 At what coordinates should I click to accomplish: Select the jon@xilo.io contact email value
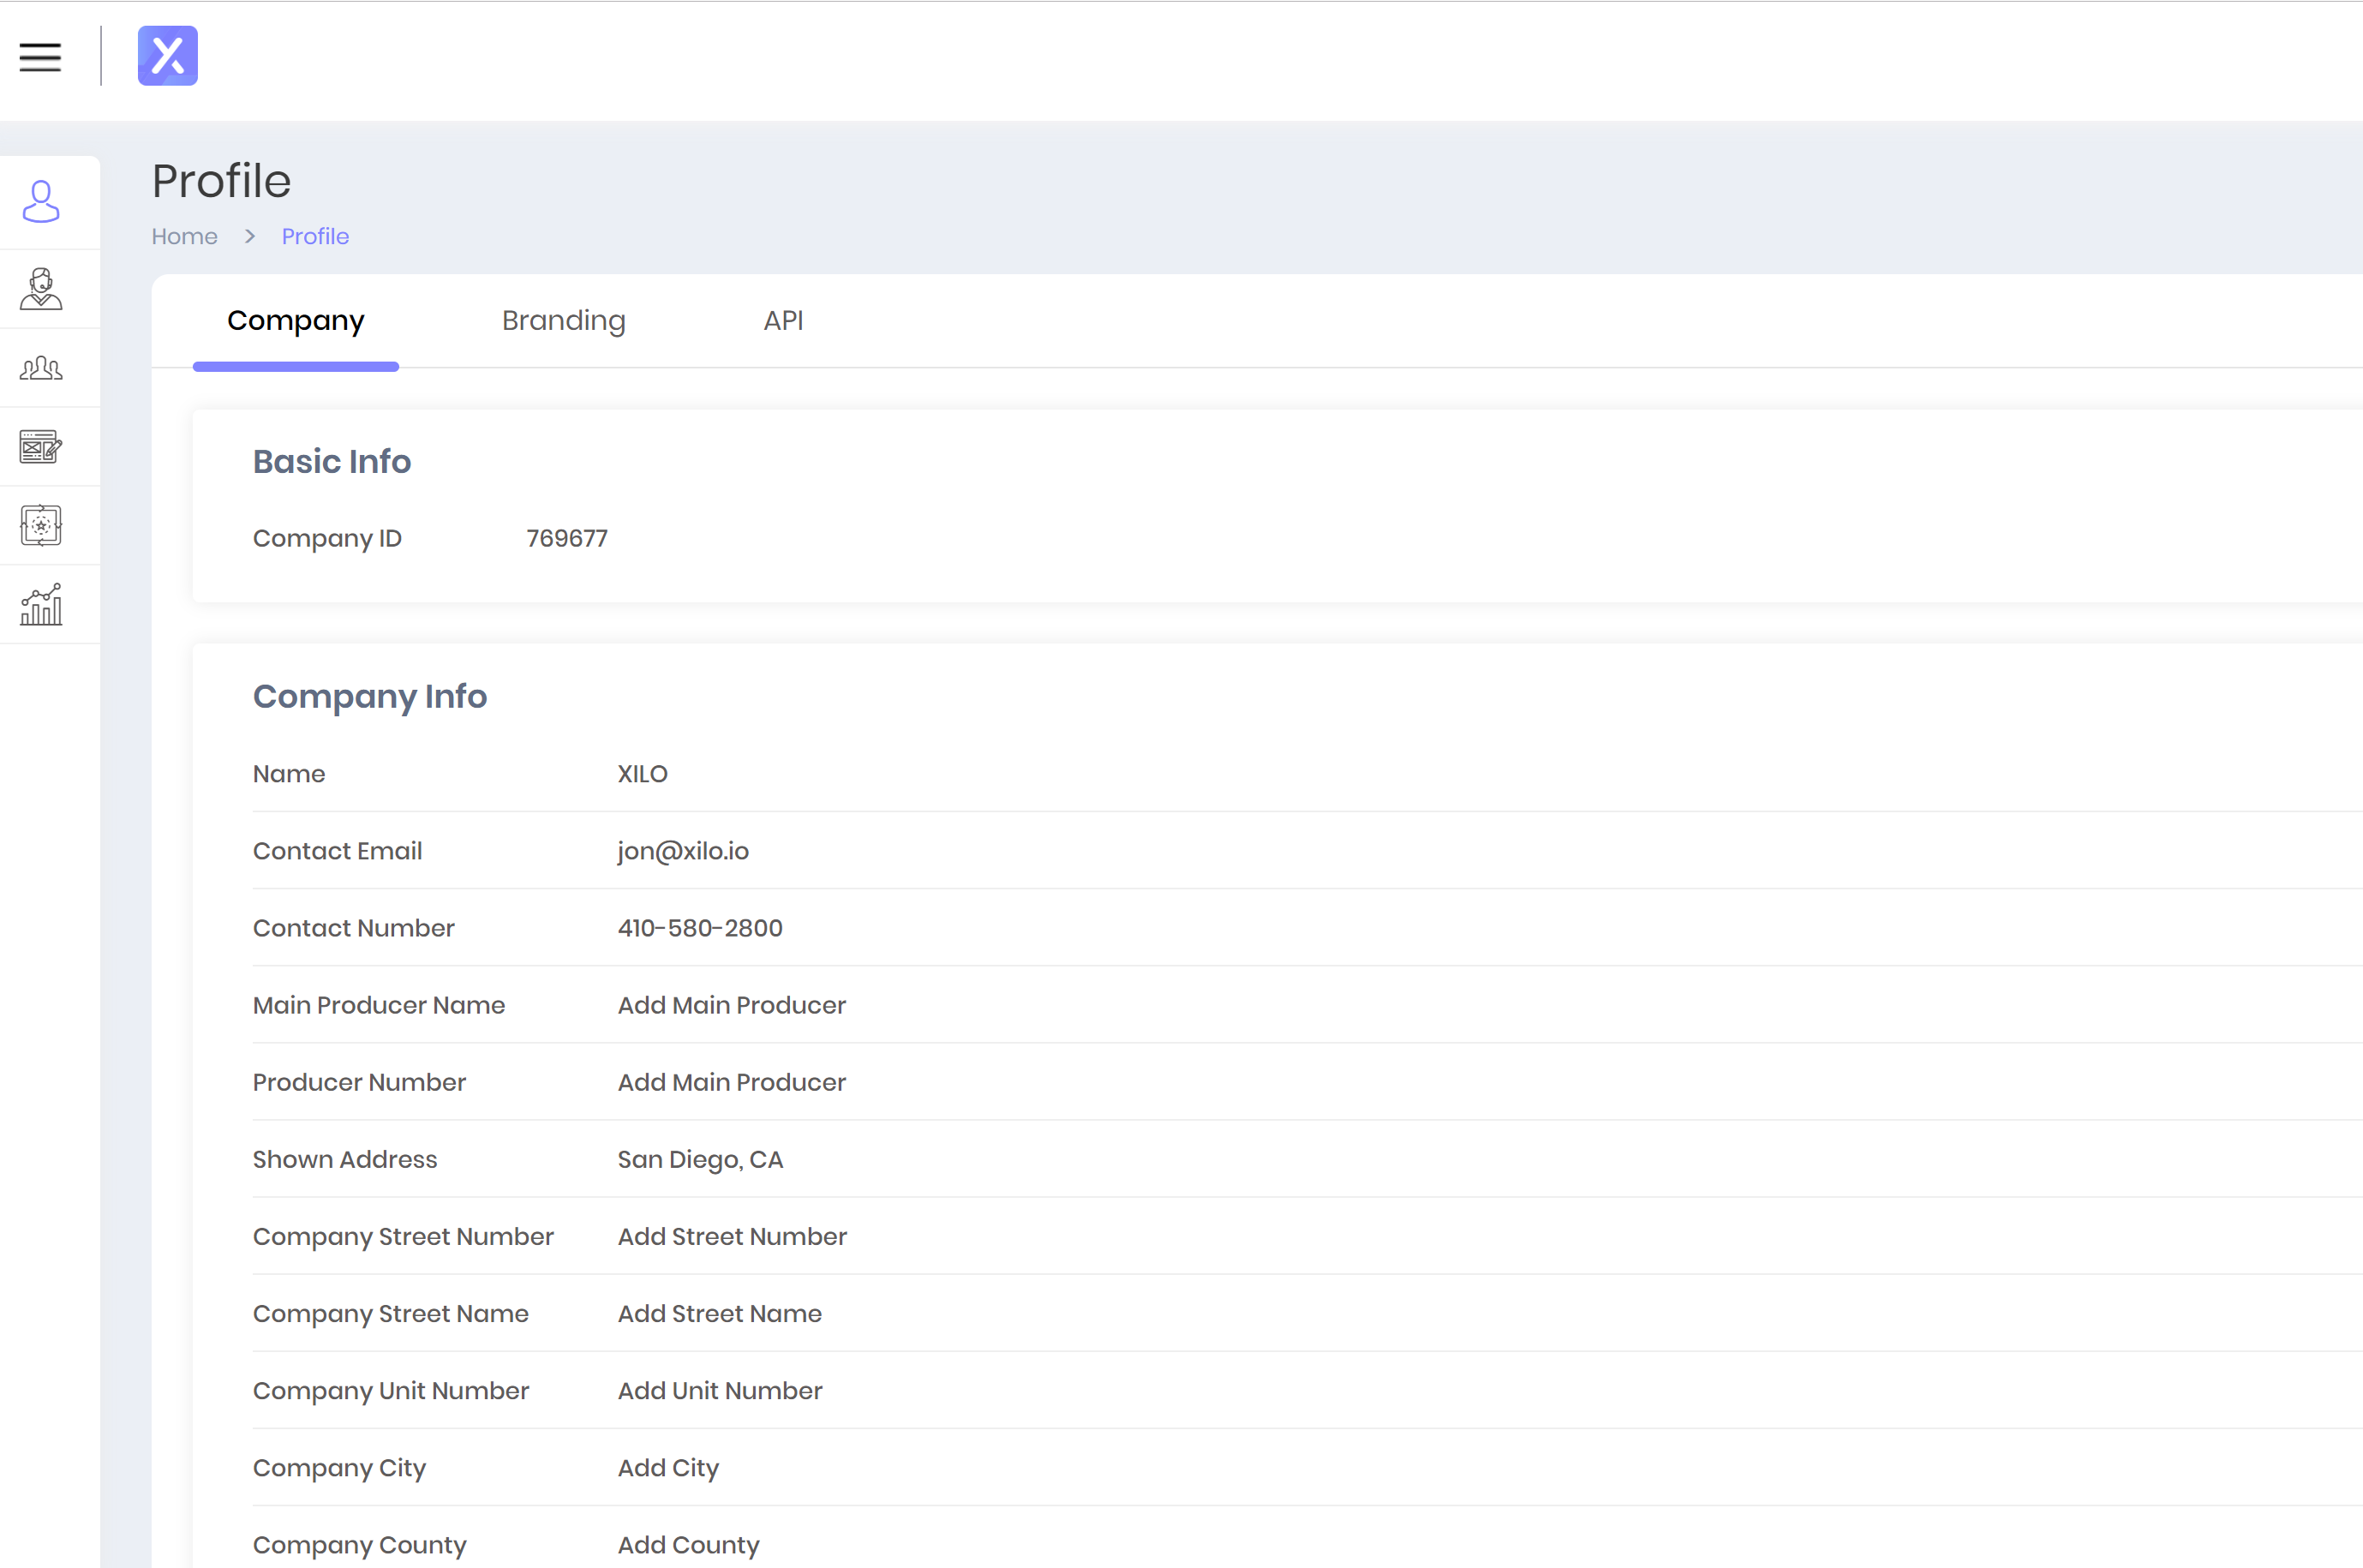click(x=683, y=851)
